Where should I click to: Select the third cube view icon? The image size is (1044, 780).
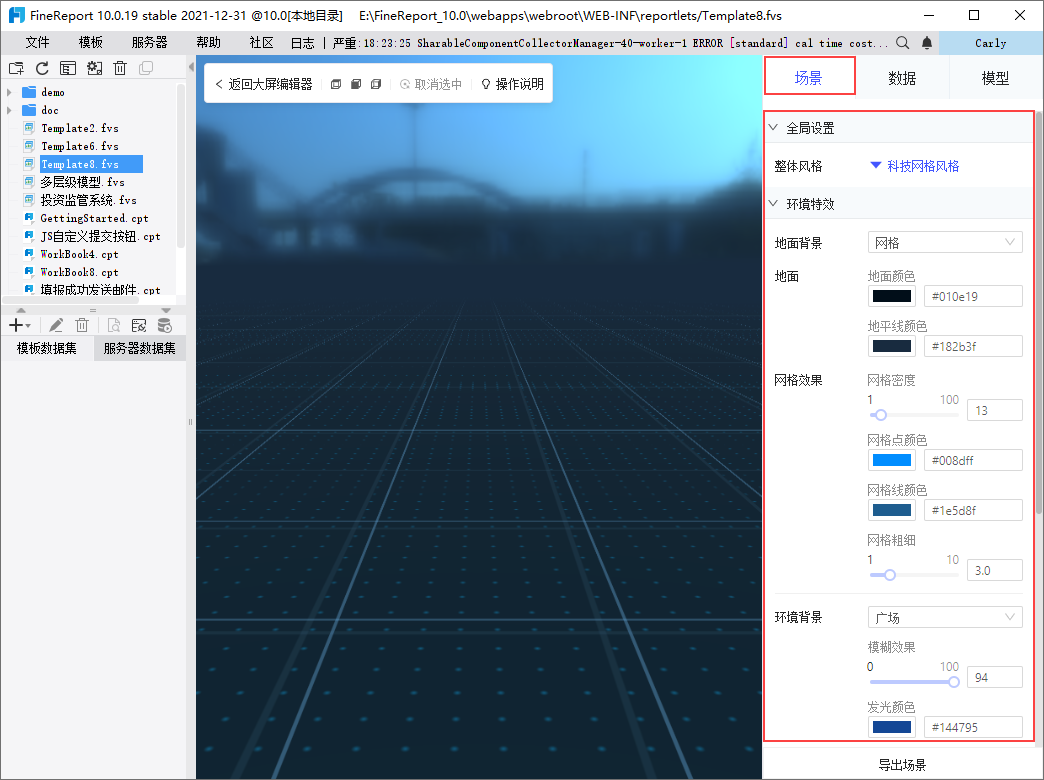tap(376, 84)
